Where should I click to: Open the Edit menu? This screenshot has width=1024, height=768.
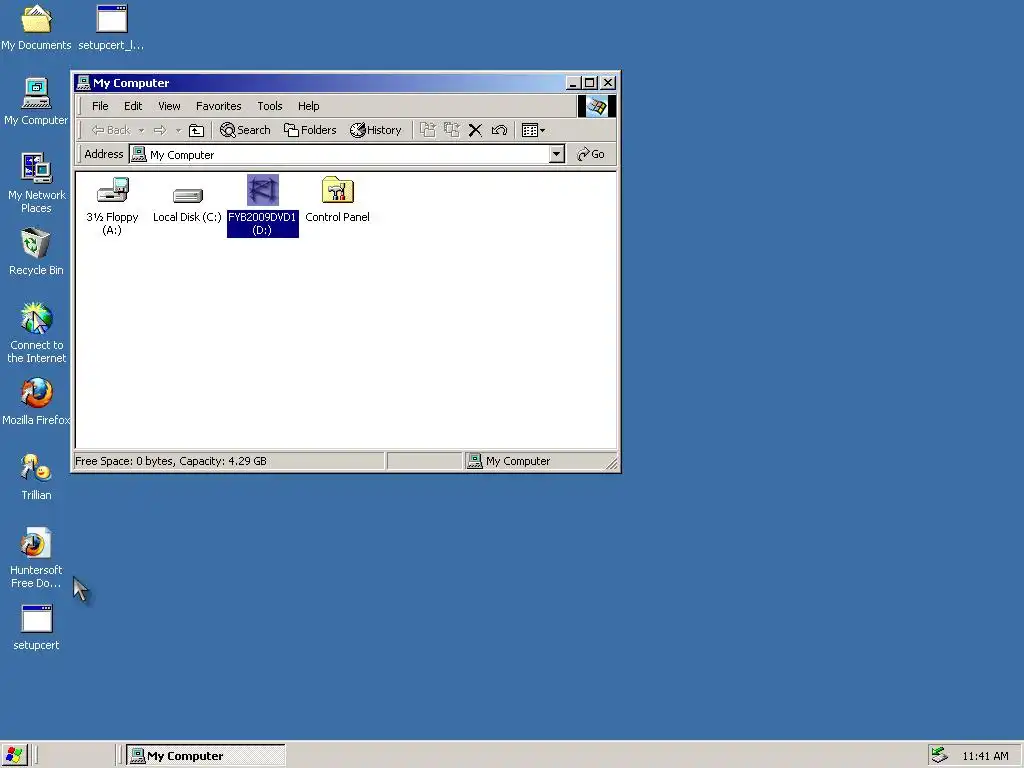tap(133, 106)
